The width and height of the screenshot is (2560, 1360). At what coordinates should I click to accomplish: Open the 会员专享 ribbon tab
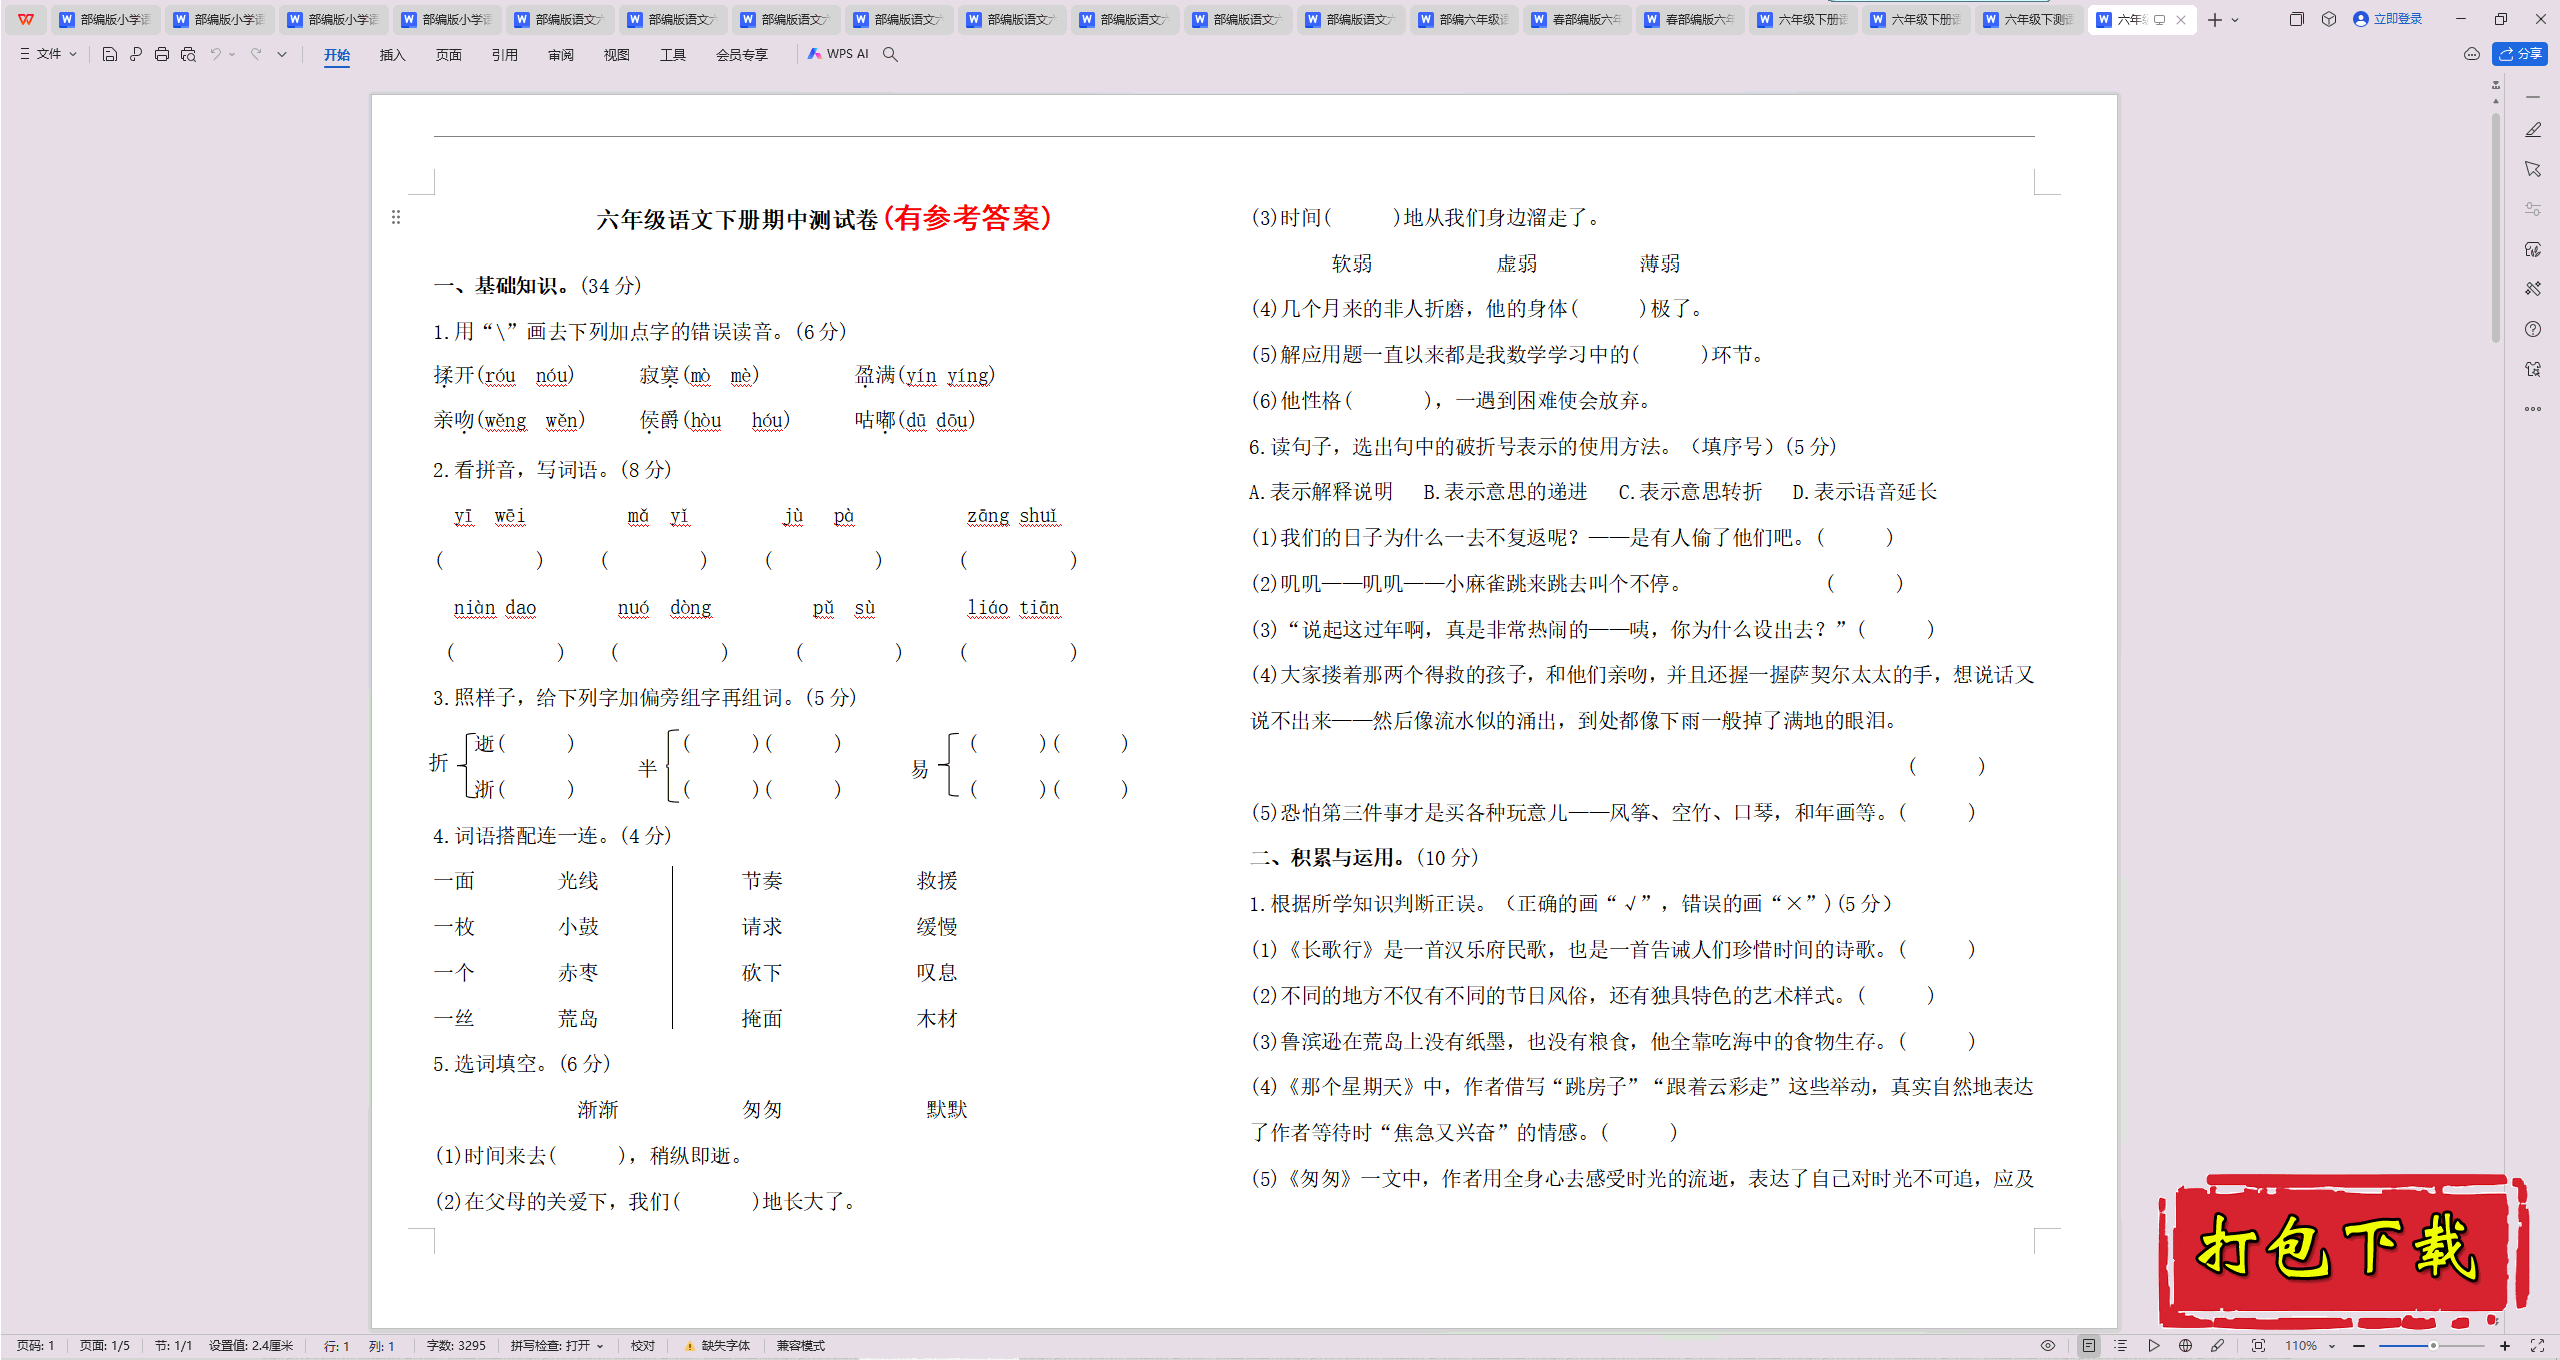click(x=742, y=55)
